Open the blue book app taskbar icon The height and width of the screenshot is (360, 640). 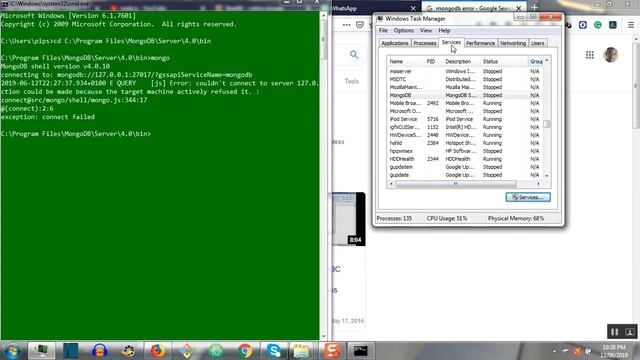click(x=71, y=351)
